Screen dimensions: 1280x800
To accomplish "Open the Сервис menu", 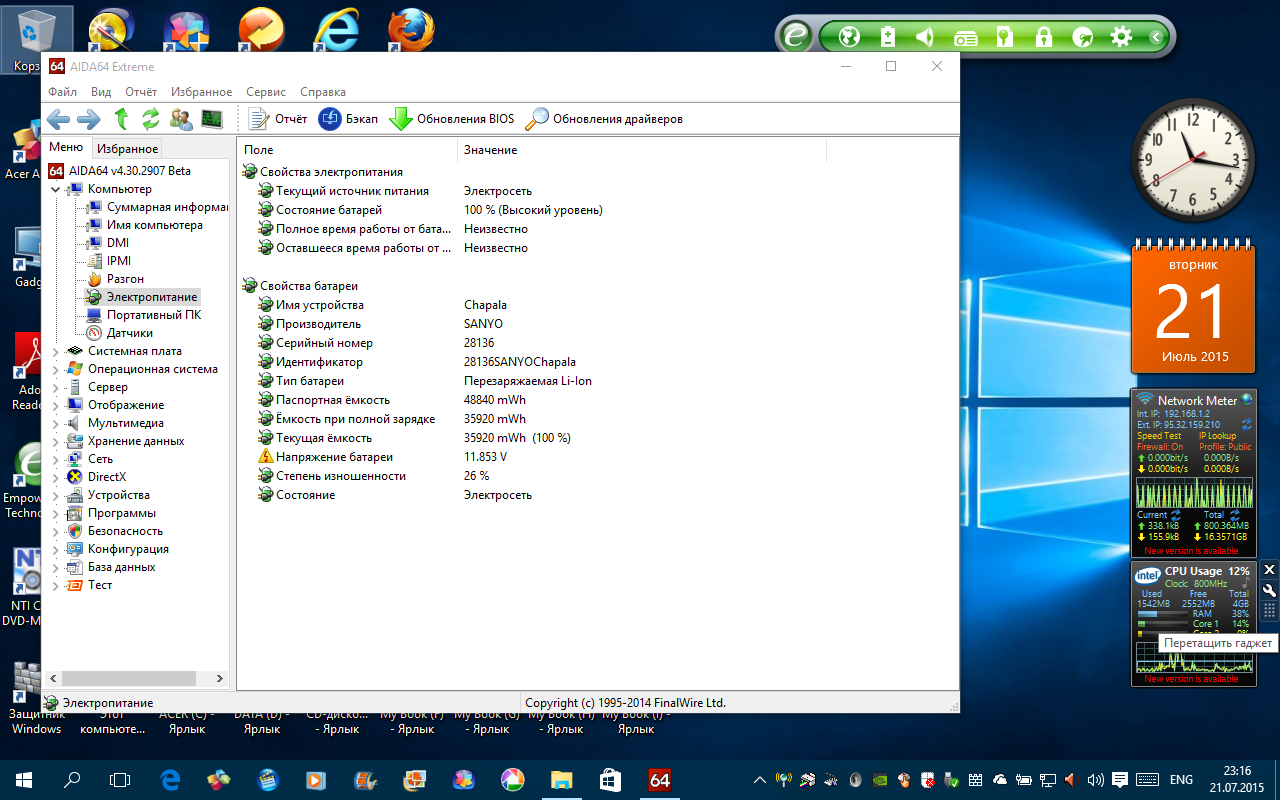I will click(266, 92).
